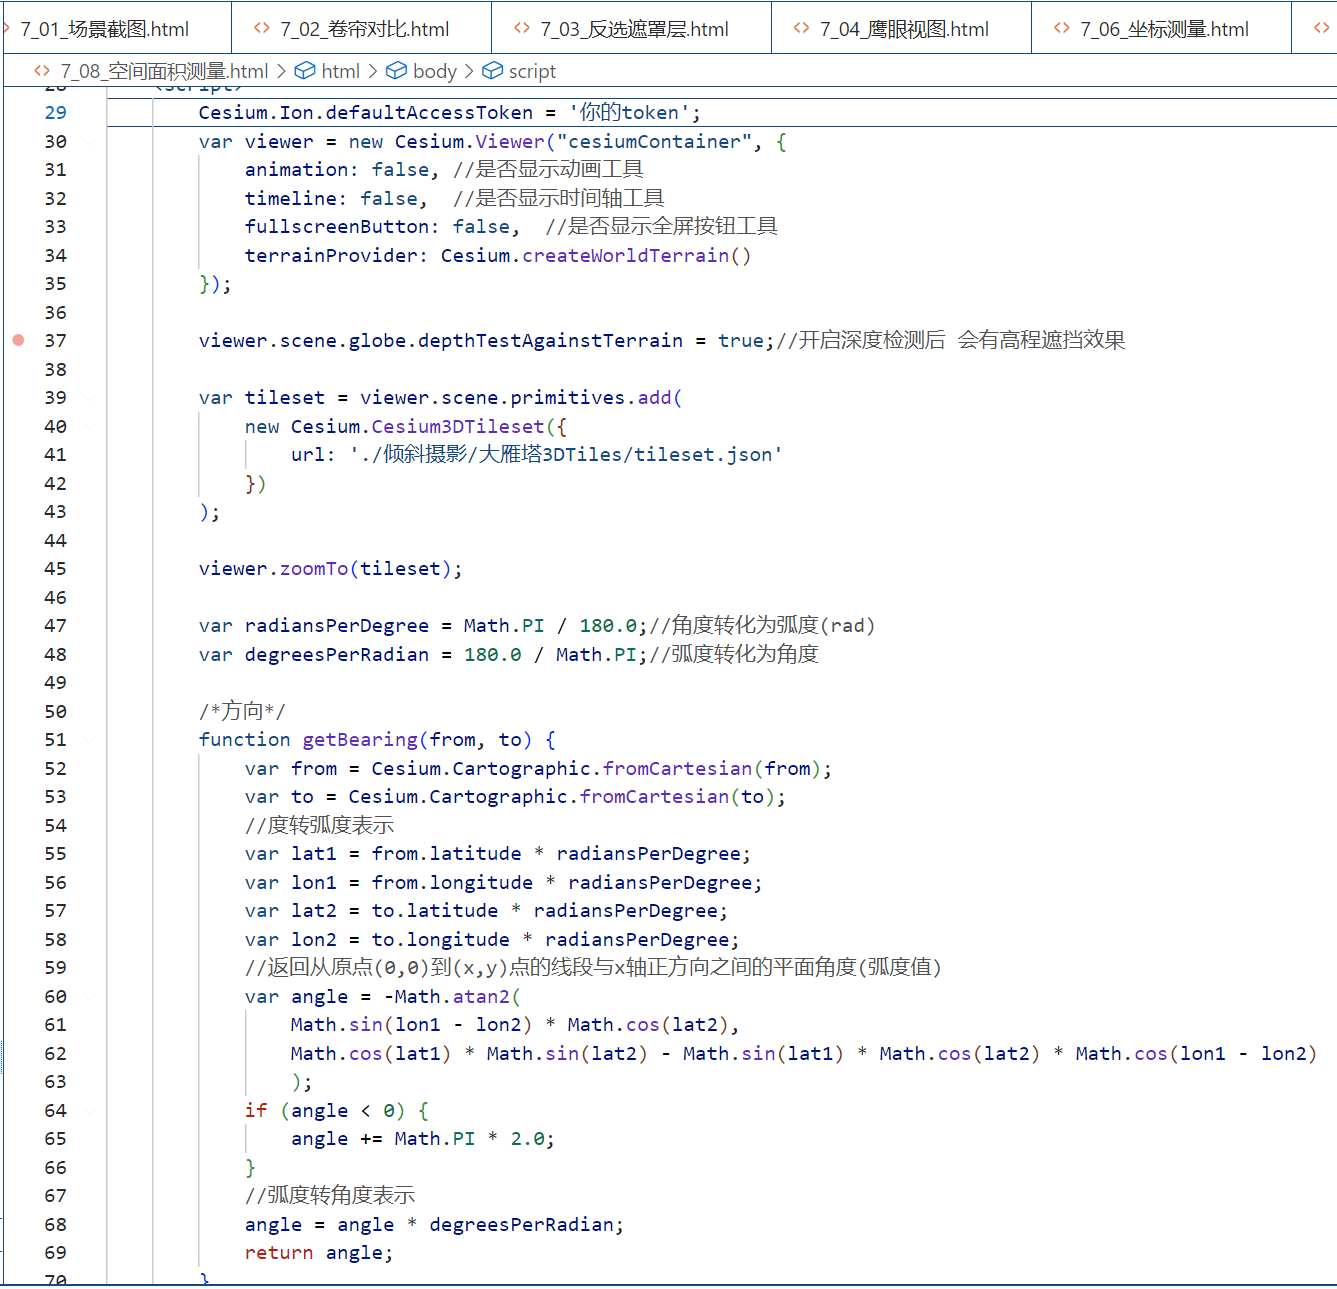Click the comment //度转弧度表示
1337x1289 pixels.
click(320, 826)
